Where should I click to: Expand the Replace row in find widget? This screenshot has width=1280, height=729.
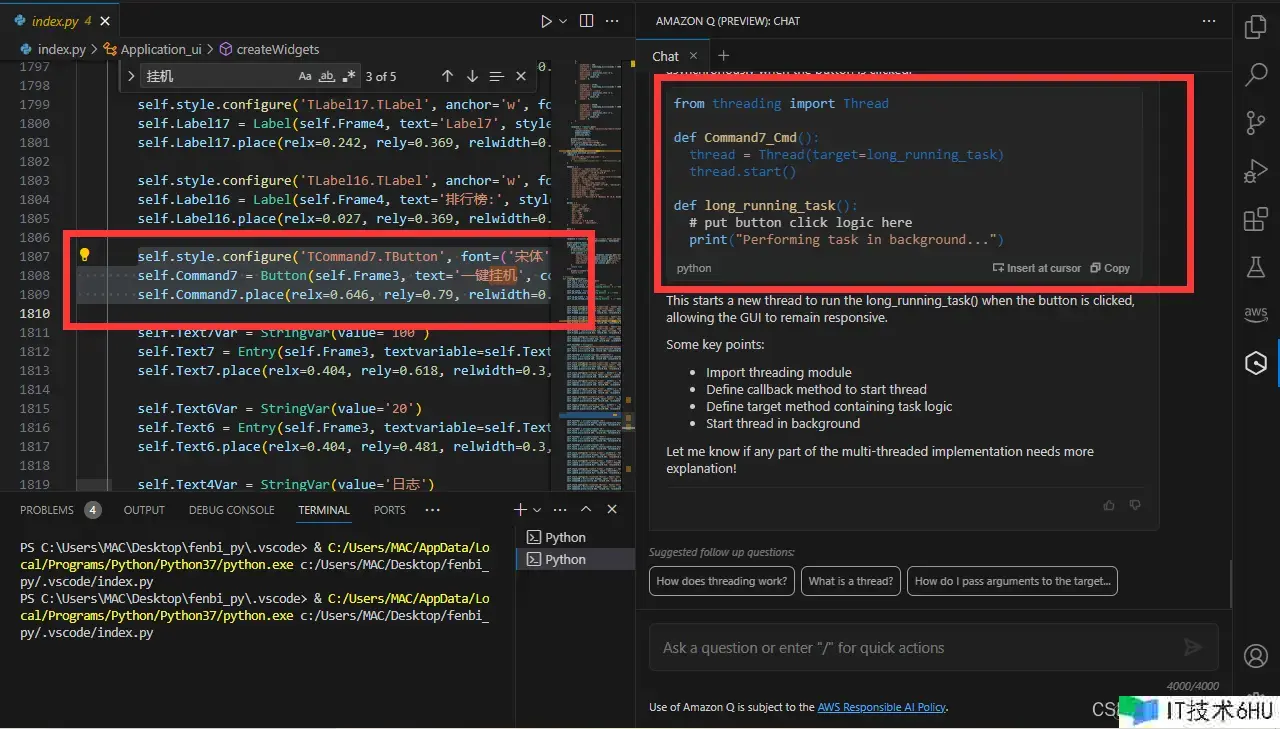[133, 76]
